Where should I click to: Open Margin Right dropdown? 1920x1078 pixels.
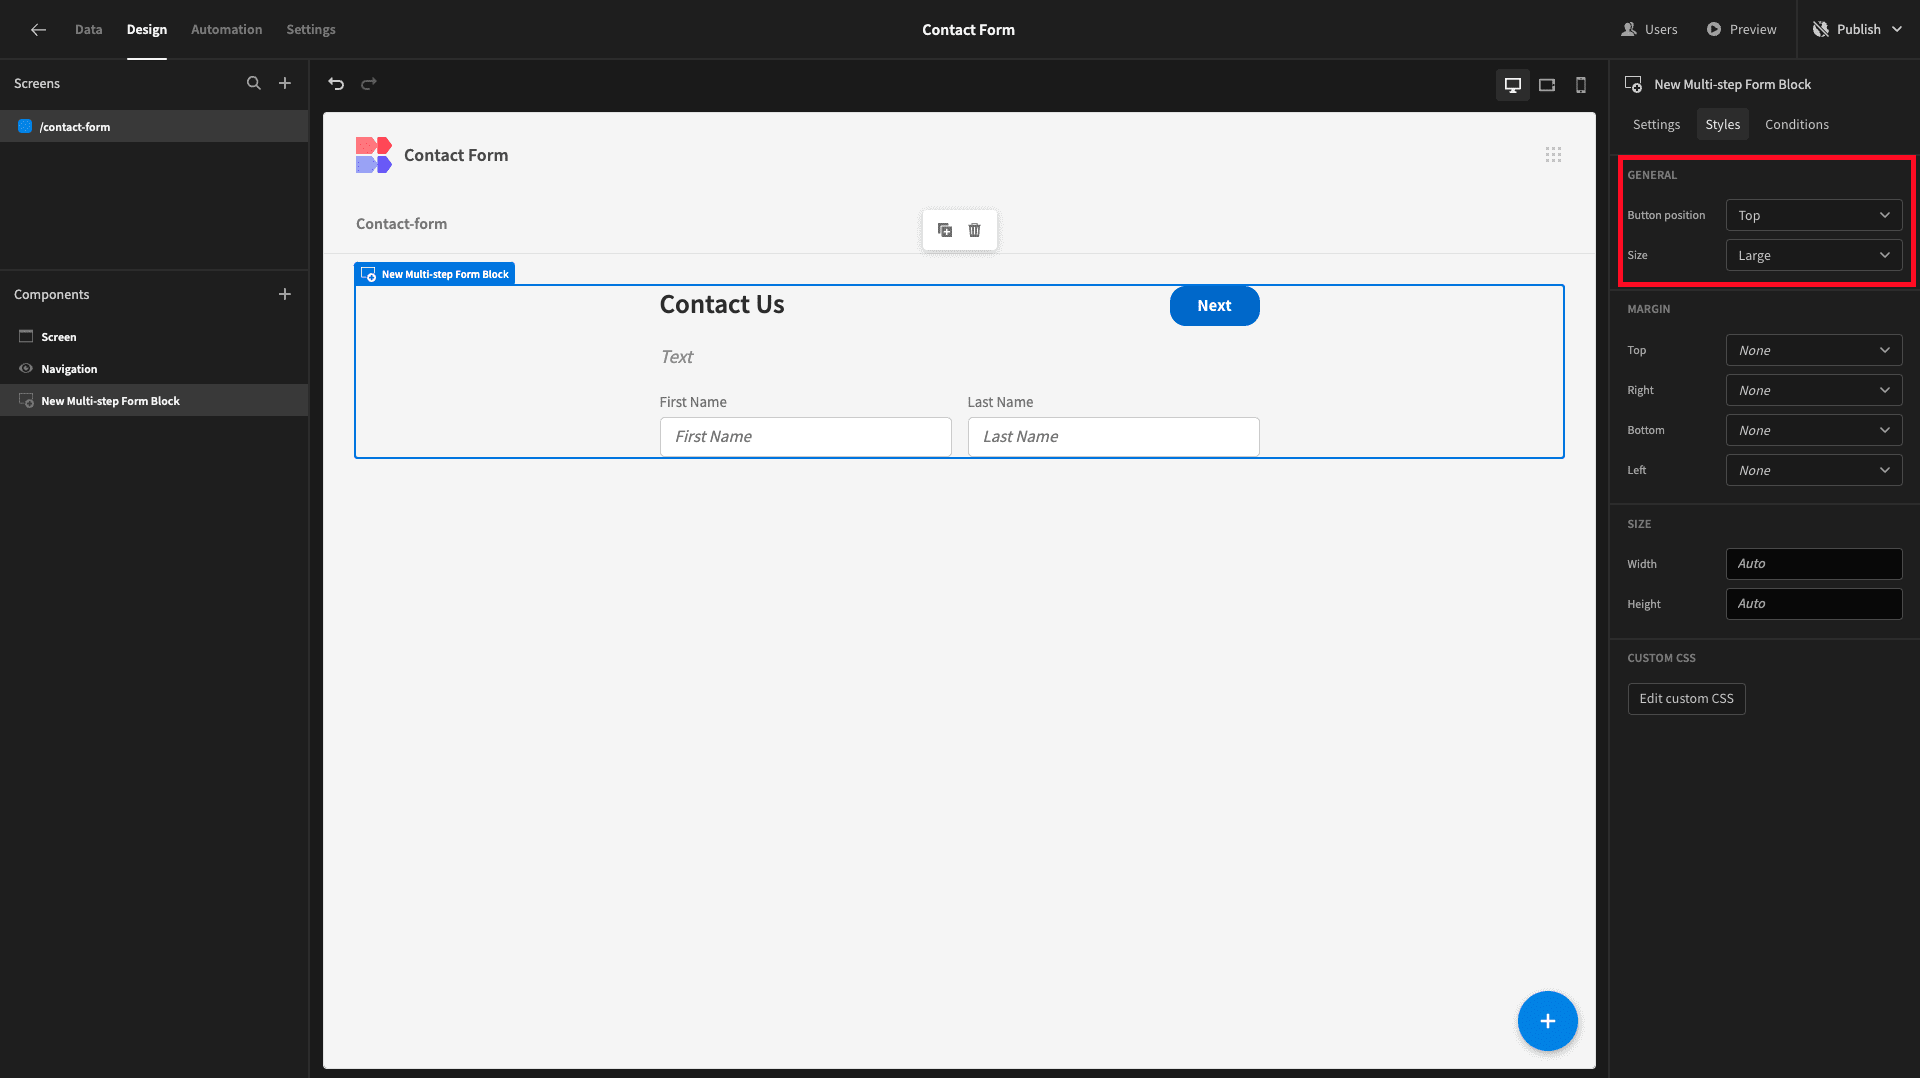1814,390
